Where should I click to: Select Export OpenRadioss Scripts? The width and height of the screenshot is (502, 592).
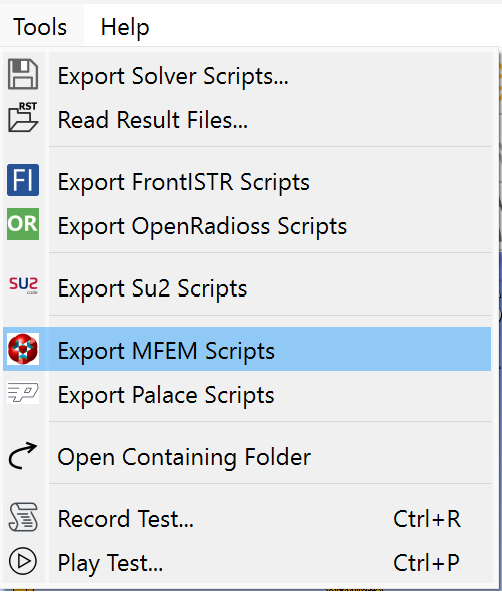(247, 226)
